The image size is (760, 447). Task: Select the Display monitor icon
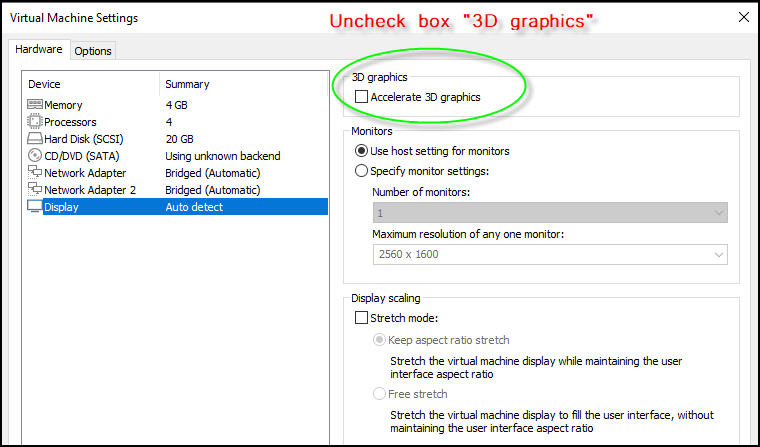tap(35, 207)
